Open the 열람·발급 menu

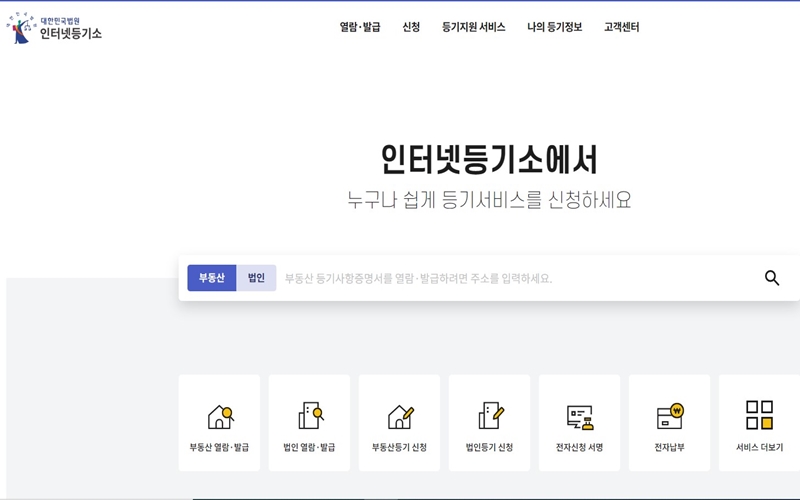pyautogui.click(x=360, y=27)
